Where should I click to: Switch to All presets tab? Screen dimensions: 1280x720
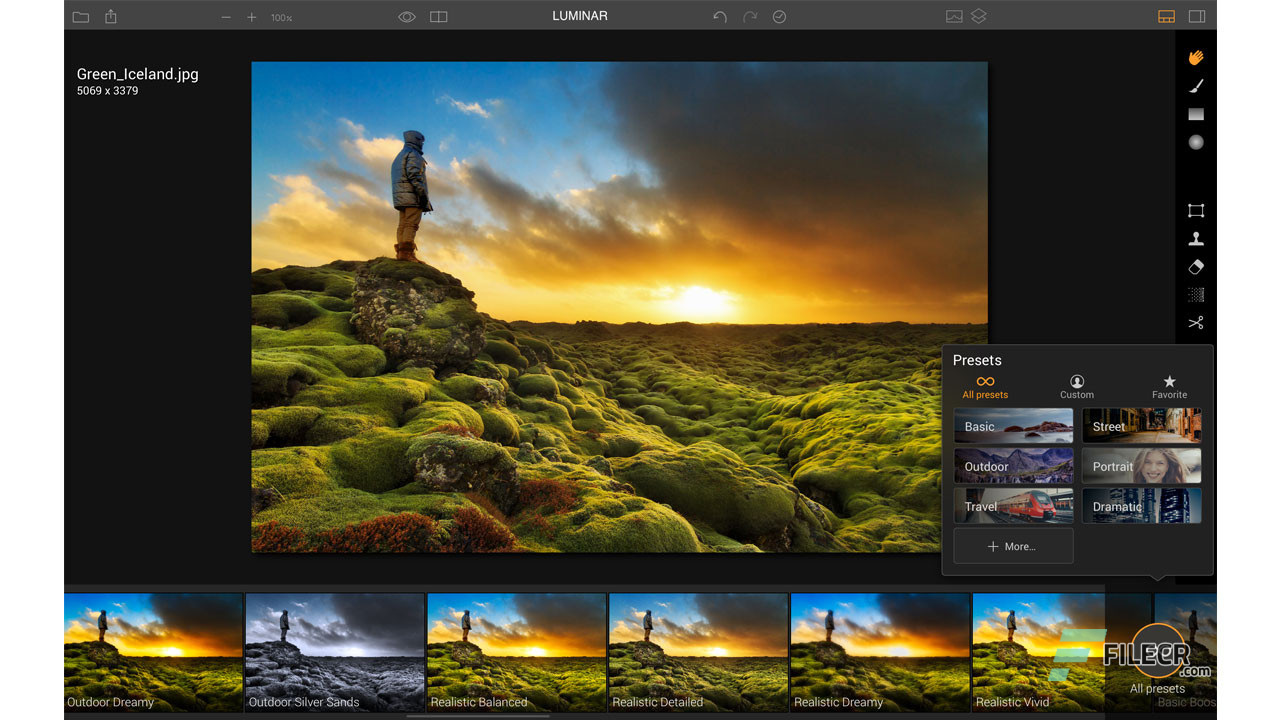coord(985,388)
